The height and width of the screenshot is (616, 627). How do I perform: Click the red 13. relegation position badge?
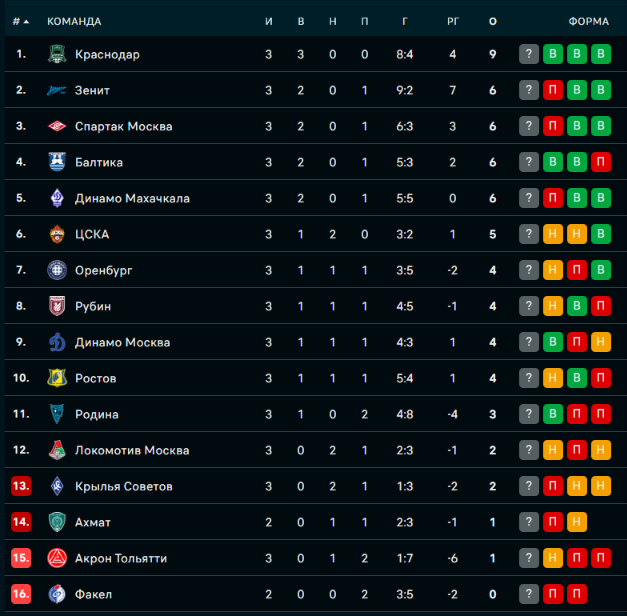[x=21, y=486]
